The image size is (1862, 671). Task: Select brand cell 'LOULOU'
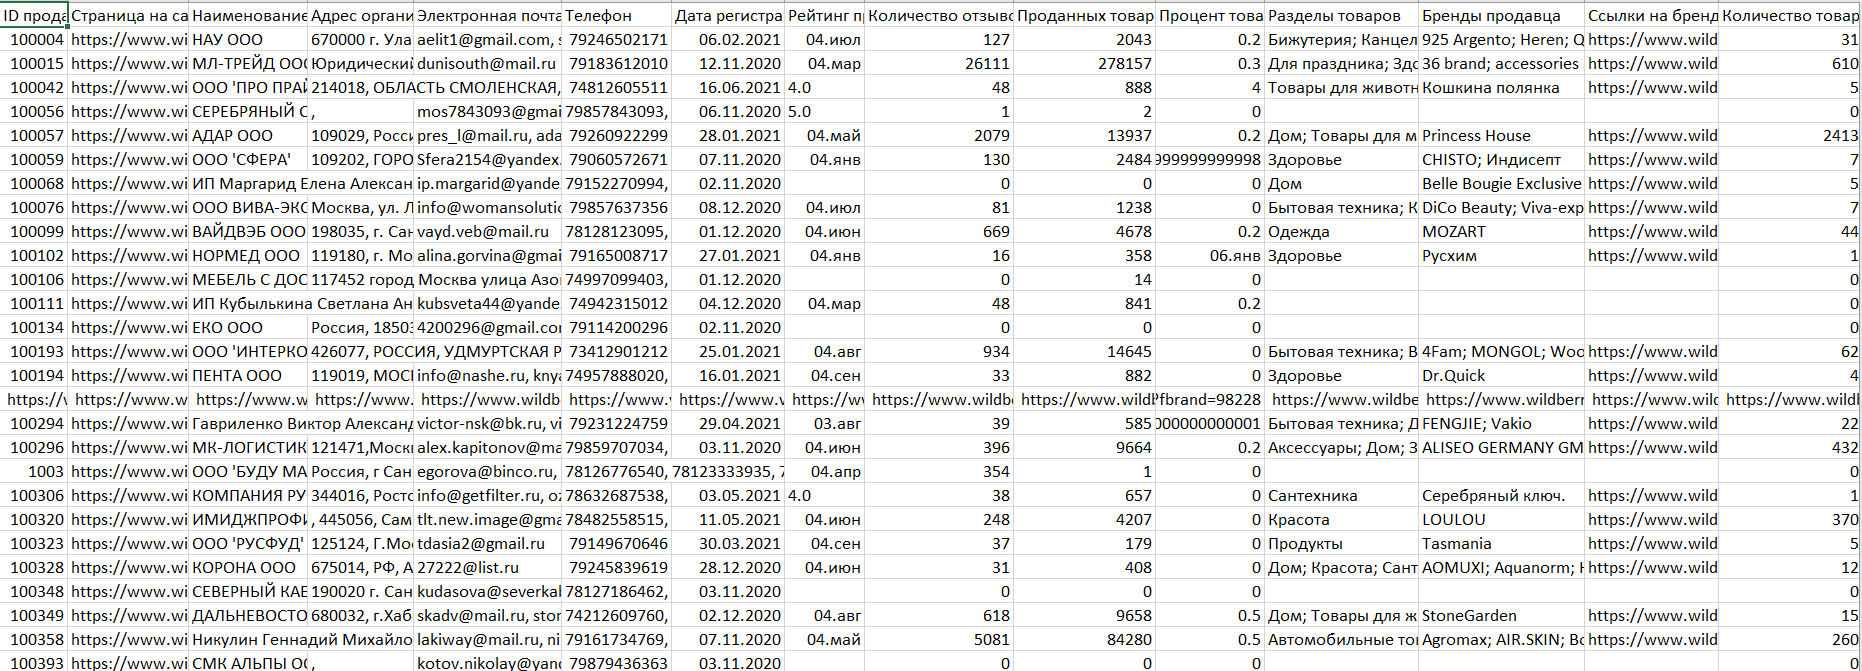pyautogui.click(x=1501, y=519)
